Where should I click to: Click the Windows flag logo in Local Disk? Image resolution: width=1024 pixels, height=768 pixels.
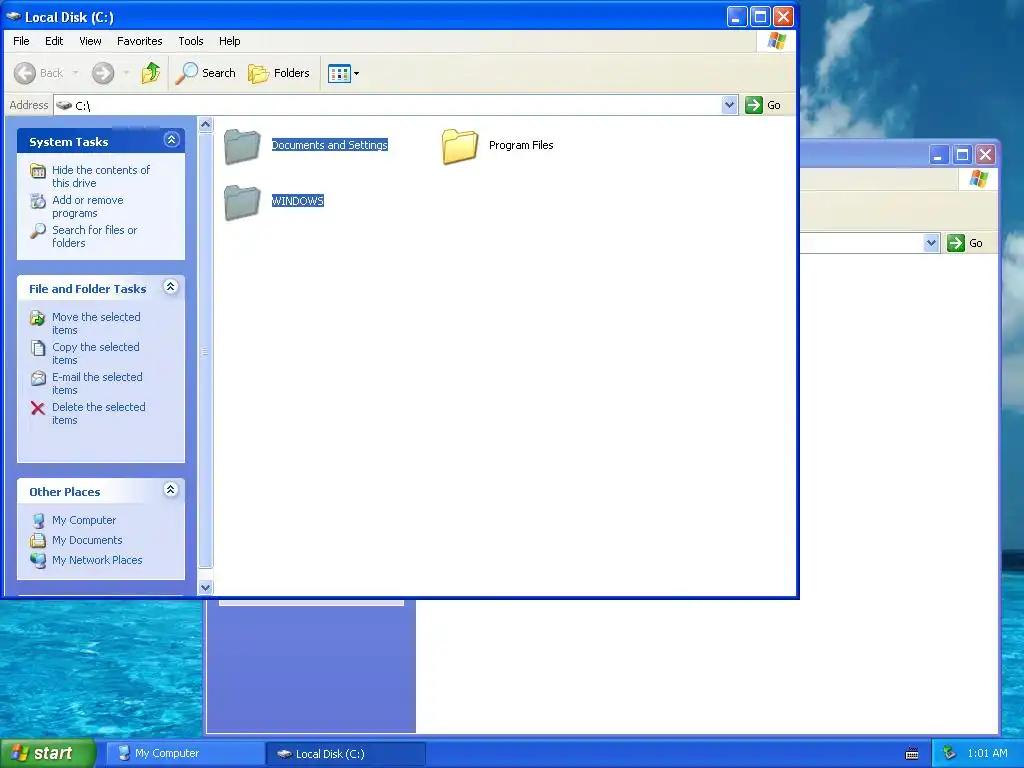click(776, 41)
